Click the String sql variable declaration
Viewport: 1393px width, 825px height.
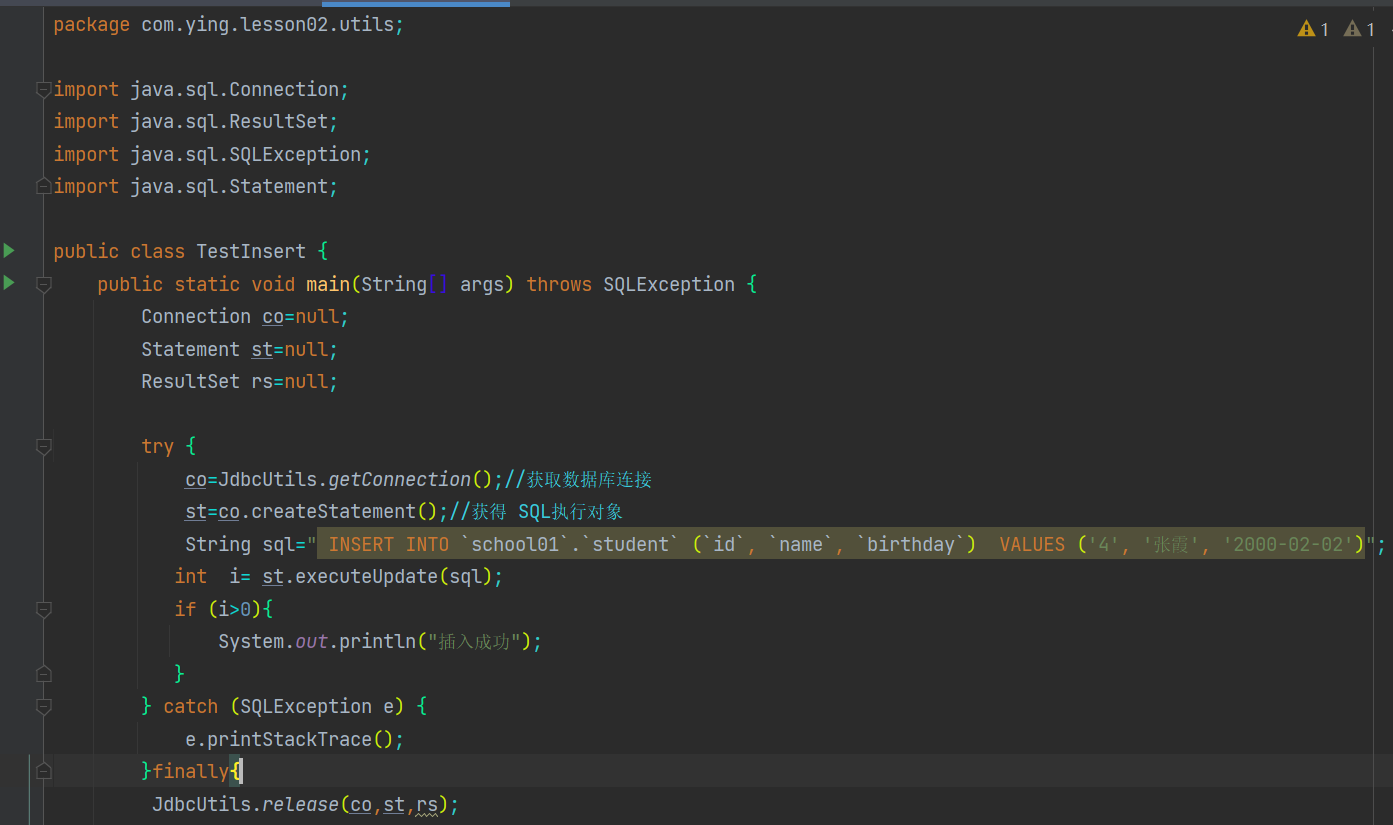click(240, 544)
